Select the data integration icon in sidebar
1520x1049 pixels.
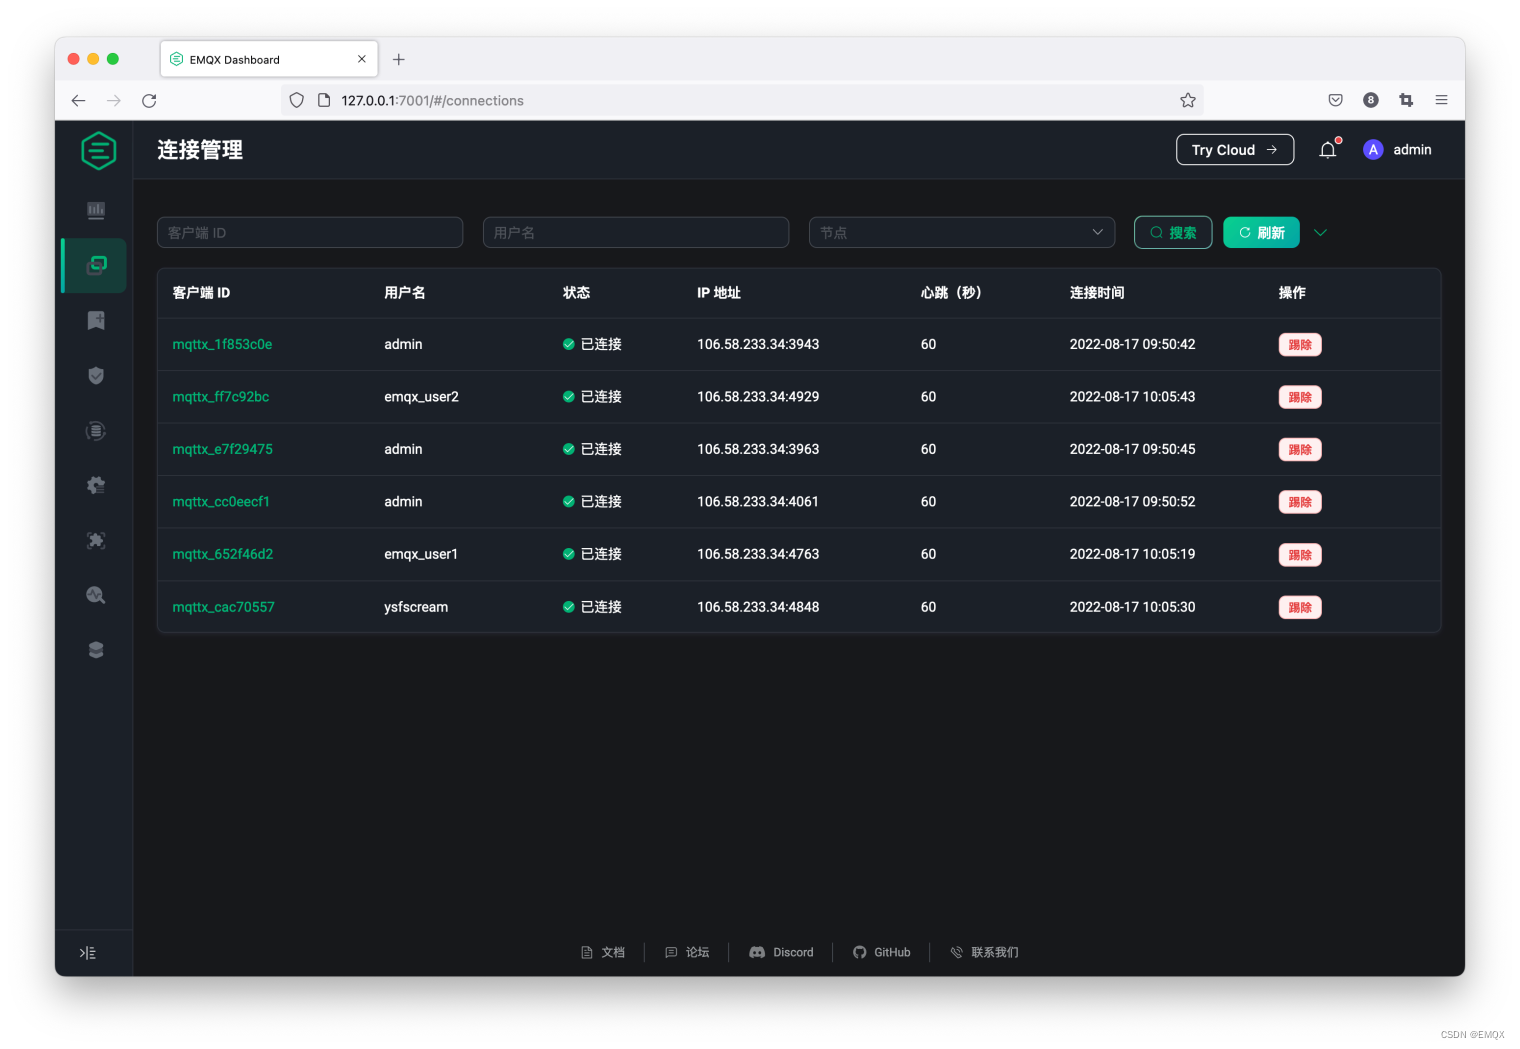pyautogui.click(x=95, y=431)
